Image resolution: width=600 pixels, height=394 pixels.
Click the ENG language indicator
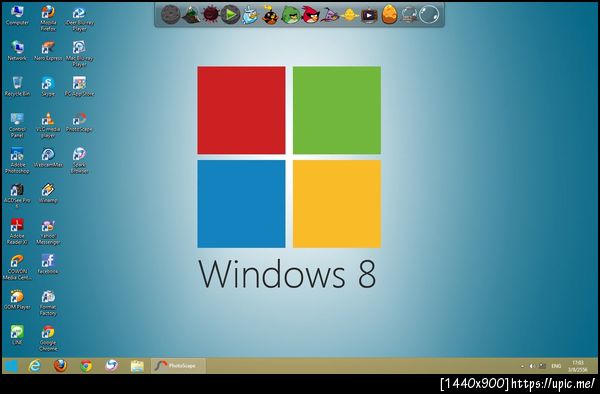(x=556, y=366)
